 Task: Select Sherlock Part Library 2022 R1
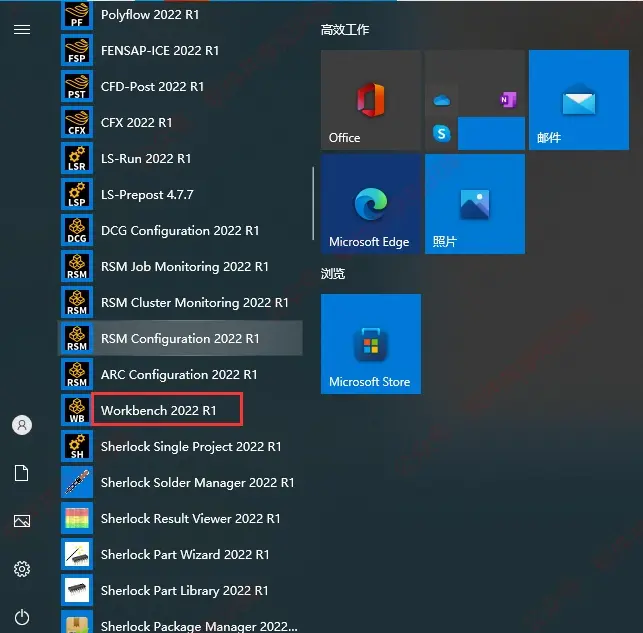[185, 590]
